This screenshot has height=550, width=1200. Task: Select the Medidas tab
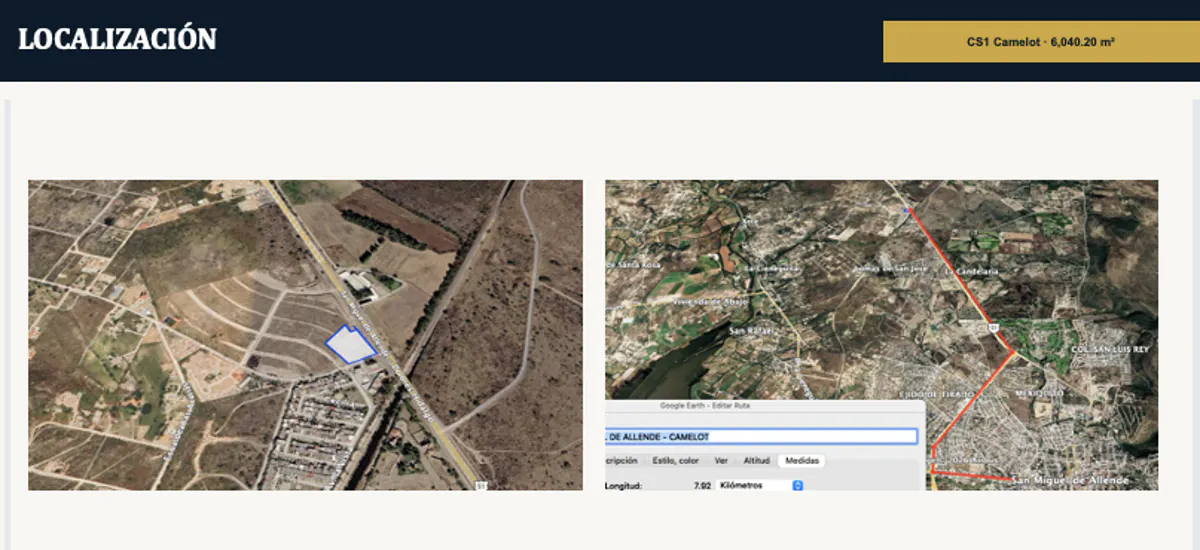[x=803, y=460]
